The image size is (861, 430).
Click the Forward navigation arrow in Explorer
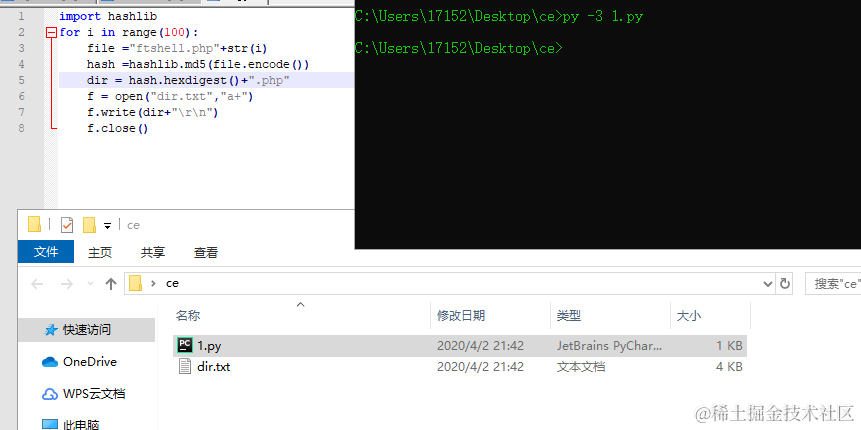click(x=66, y=284)
